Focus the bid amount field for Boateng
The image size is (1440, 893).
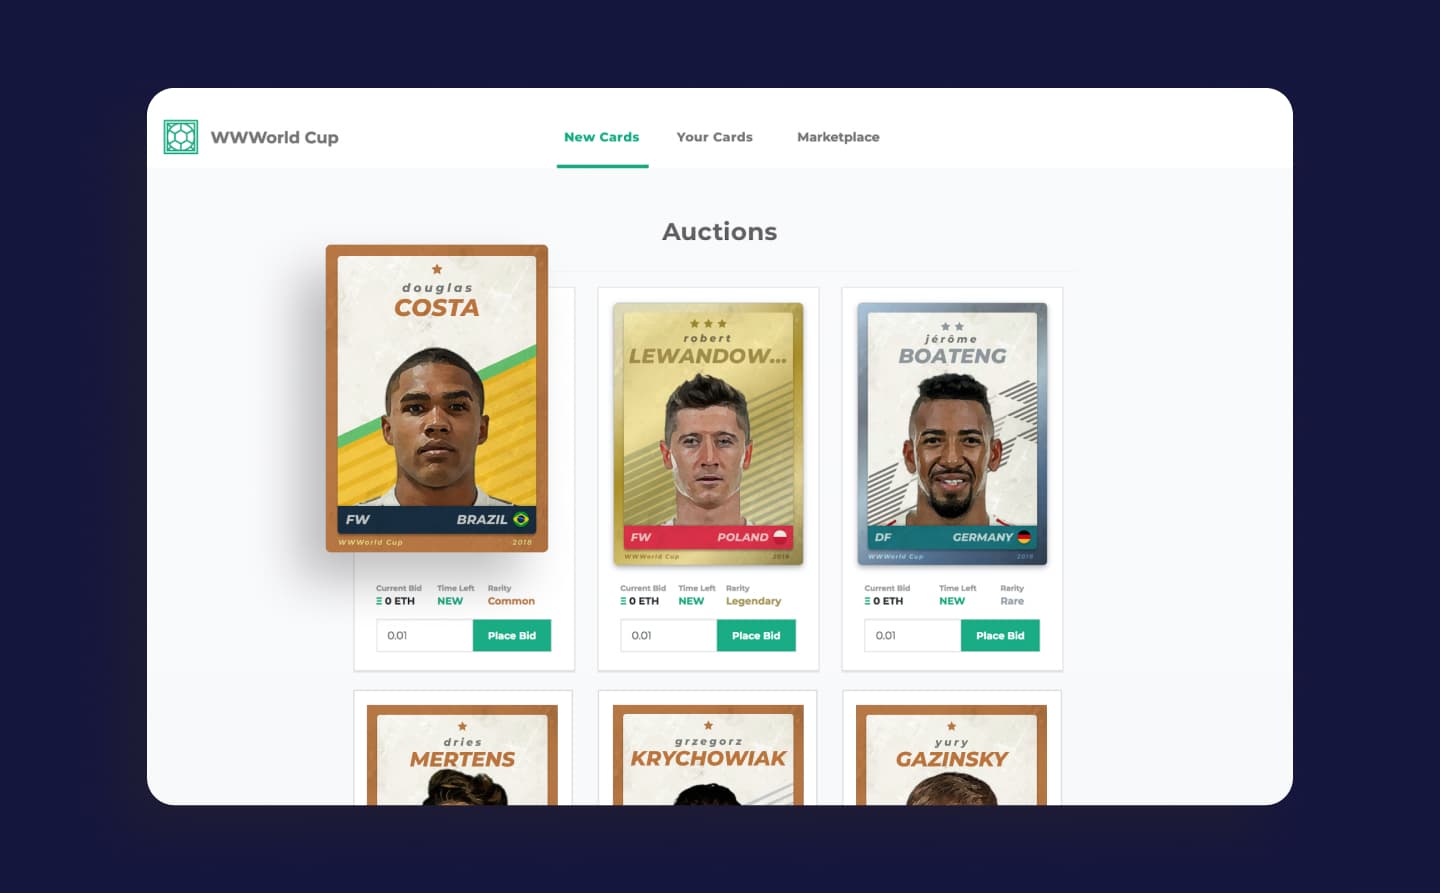click(912, 635)
